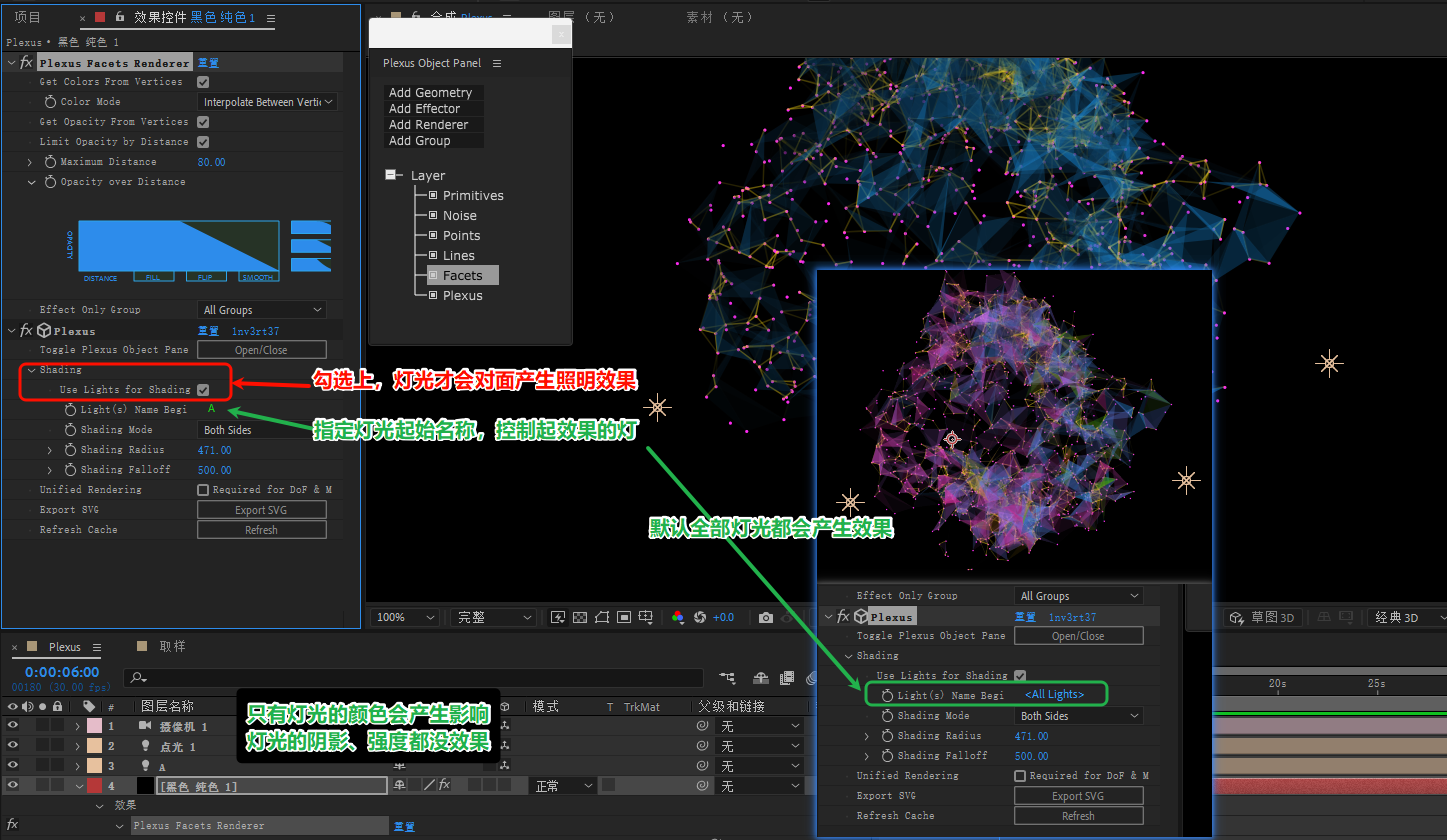Viewport: 1447px width, 840px height.
Task: Hide the 摄像机 1 layer eye
Action: pos(12,726)
